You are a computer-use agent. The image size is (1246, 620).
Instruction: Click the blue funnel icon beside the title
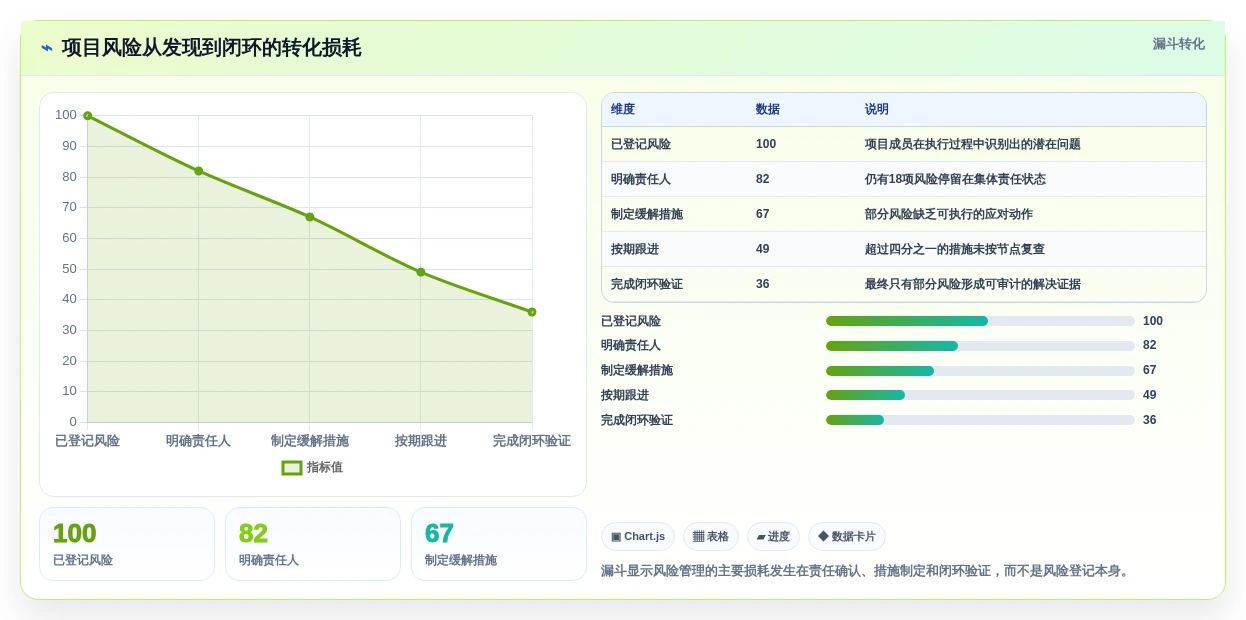[x=47, y=48]
